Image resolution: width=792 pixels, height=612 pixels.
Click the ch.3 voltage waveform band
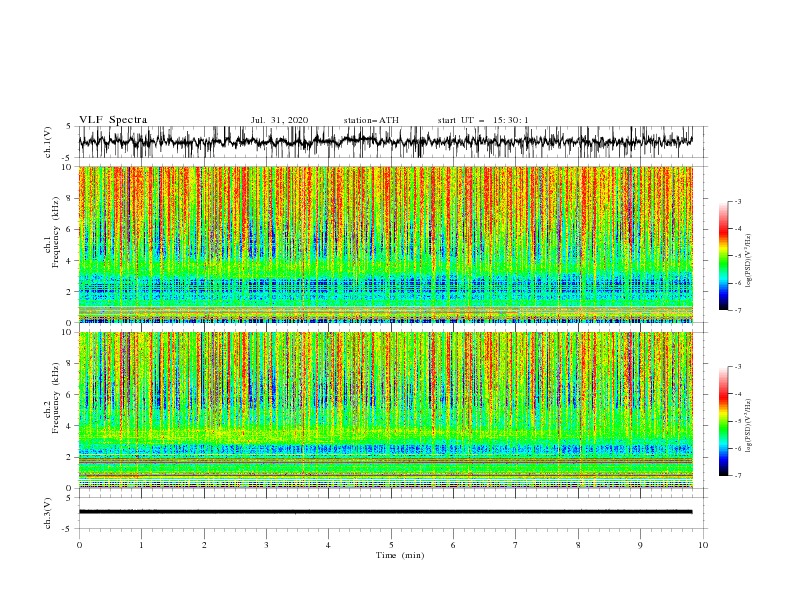click(x=385, y=512)
